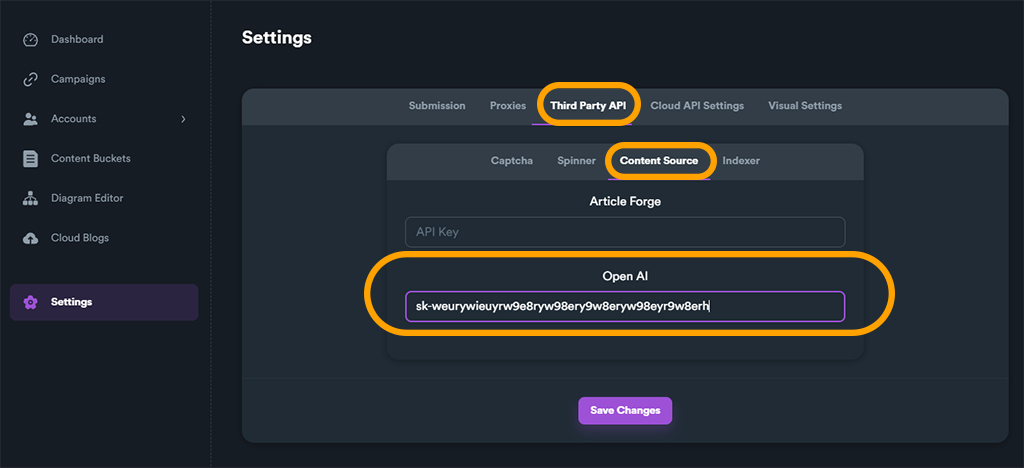Open the Submission settings tab
Viewport: 1024px width, 468px height.
(x=437, y=106)
